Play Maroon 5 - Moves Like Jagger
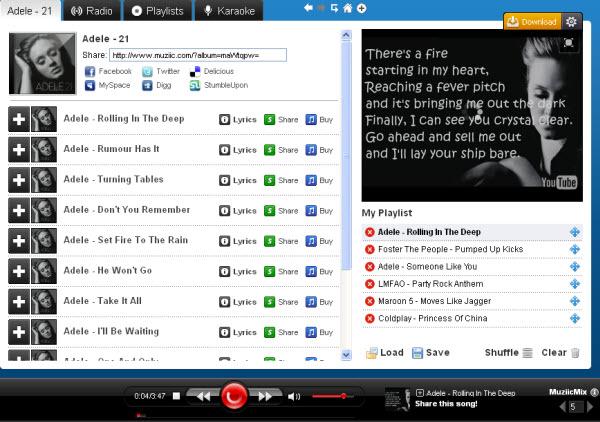This screenshot has height=422, width=600. pyautogui.click(x=434, y=301)
